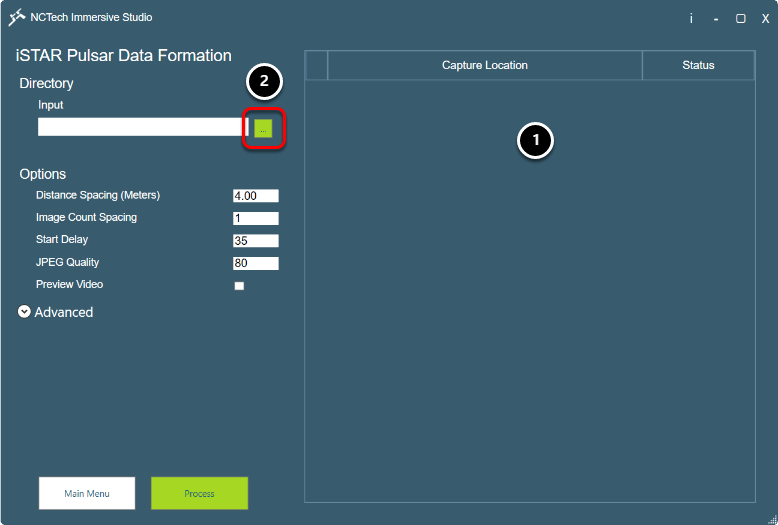
Task: Edit the Image Count Spacing value field
Action: 256,218
